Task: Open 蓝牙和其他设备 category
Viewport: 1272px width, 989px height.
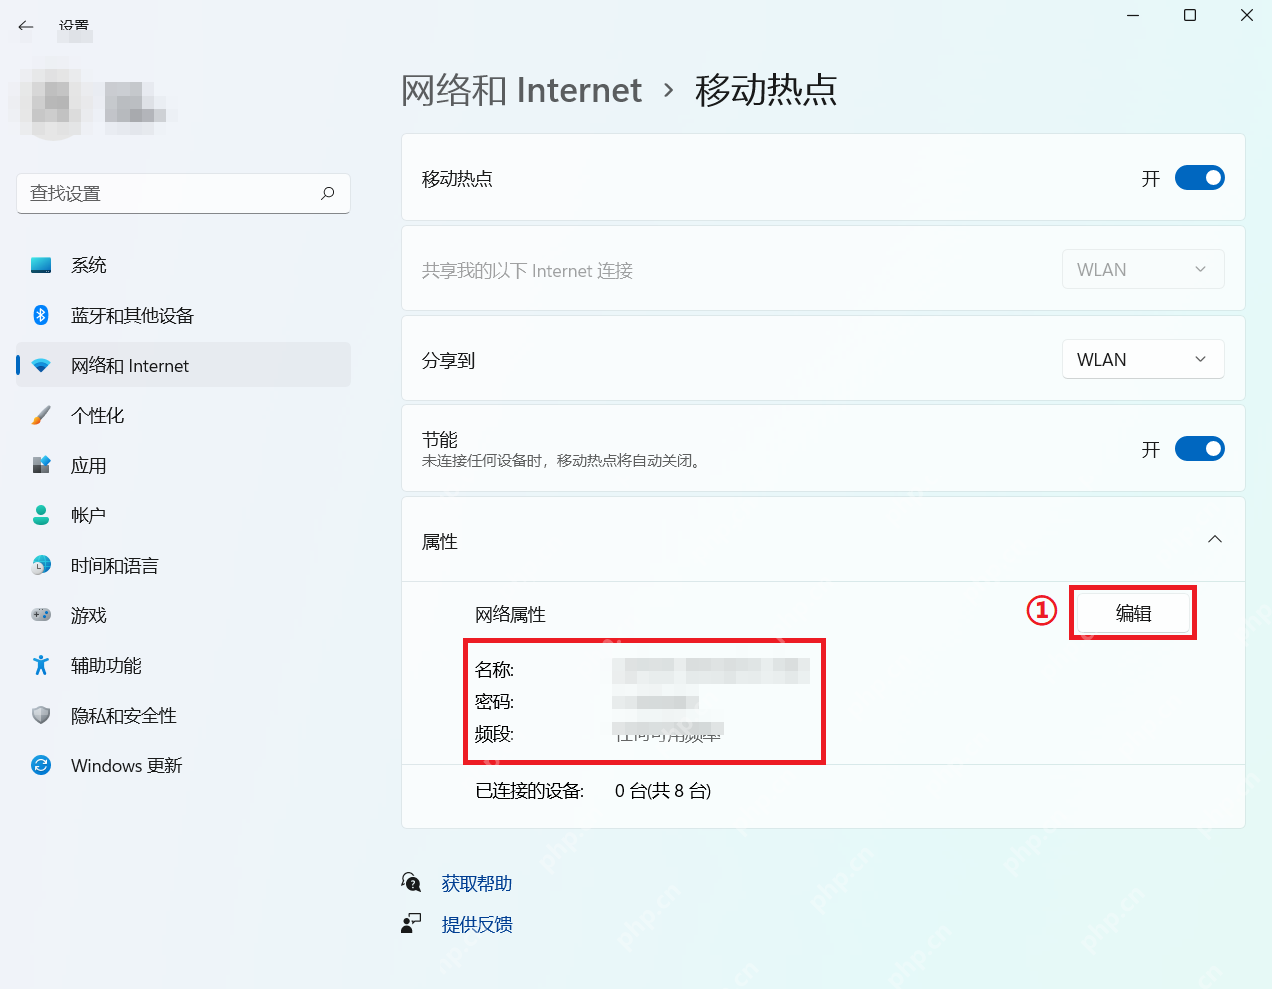Action: pyautogui.click(x=183, y=315)
